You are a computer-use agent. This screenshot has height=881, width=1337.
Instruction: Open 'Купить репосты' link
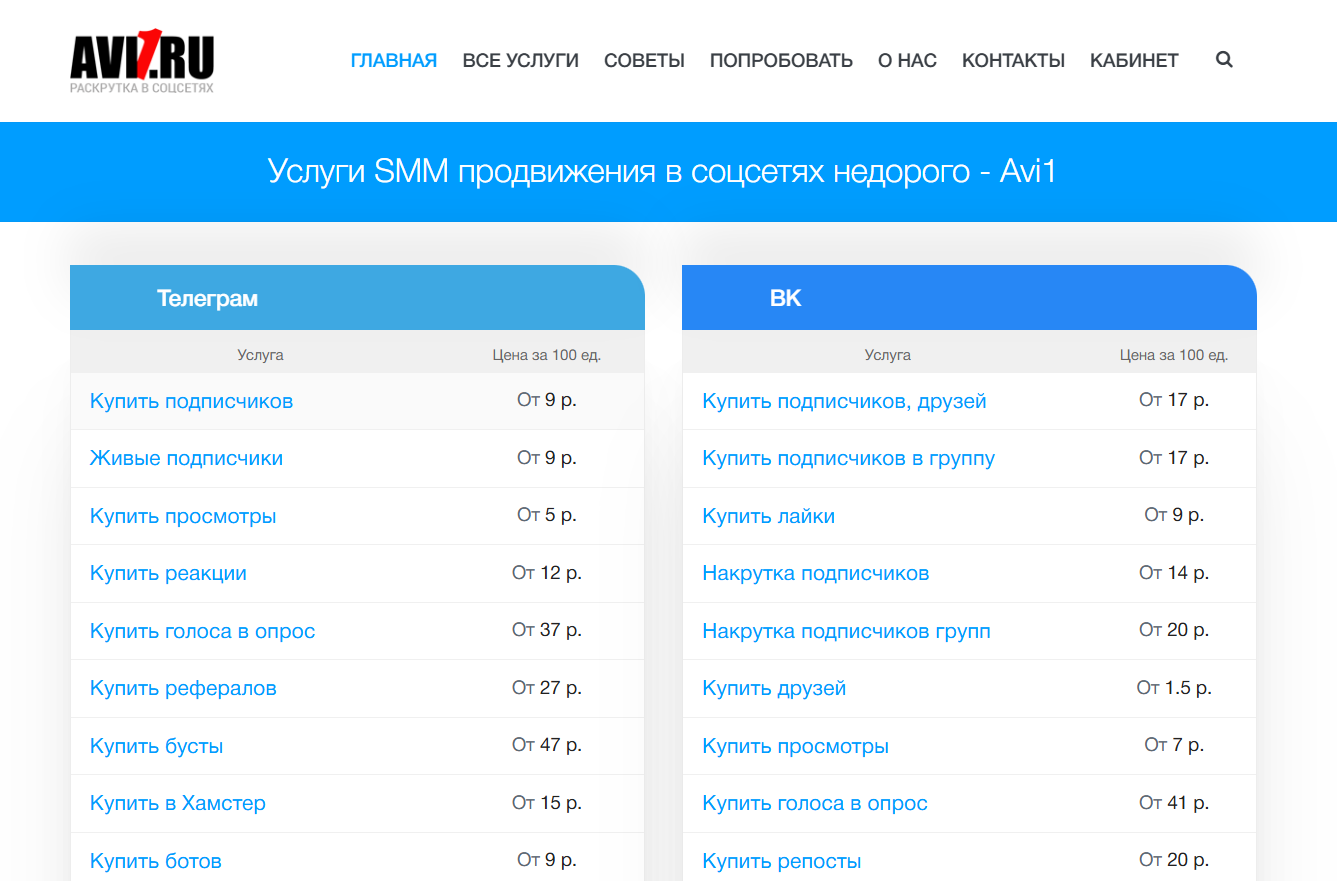[x=781, y=861]
